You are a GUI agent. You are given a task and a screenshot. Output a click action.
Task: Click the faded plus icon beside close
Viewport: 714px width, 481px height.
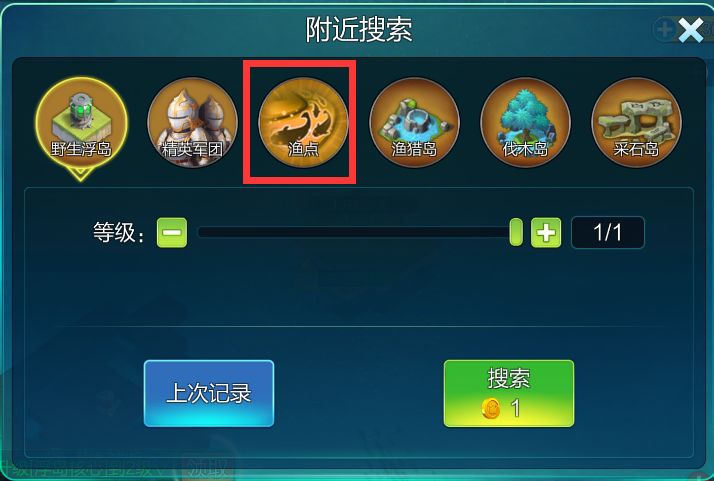[x=664, y=30]
